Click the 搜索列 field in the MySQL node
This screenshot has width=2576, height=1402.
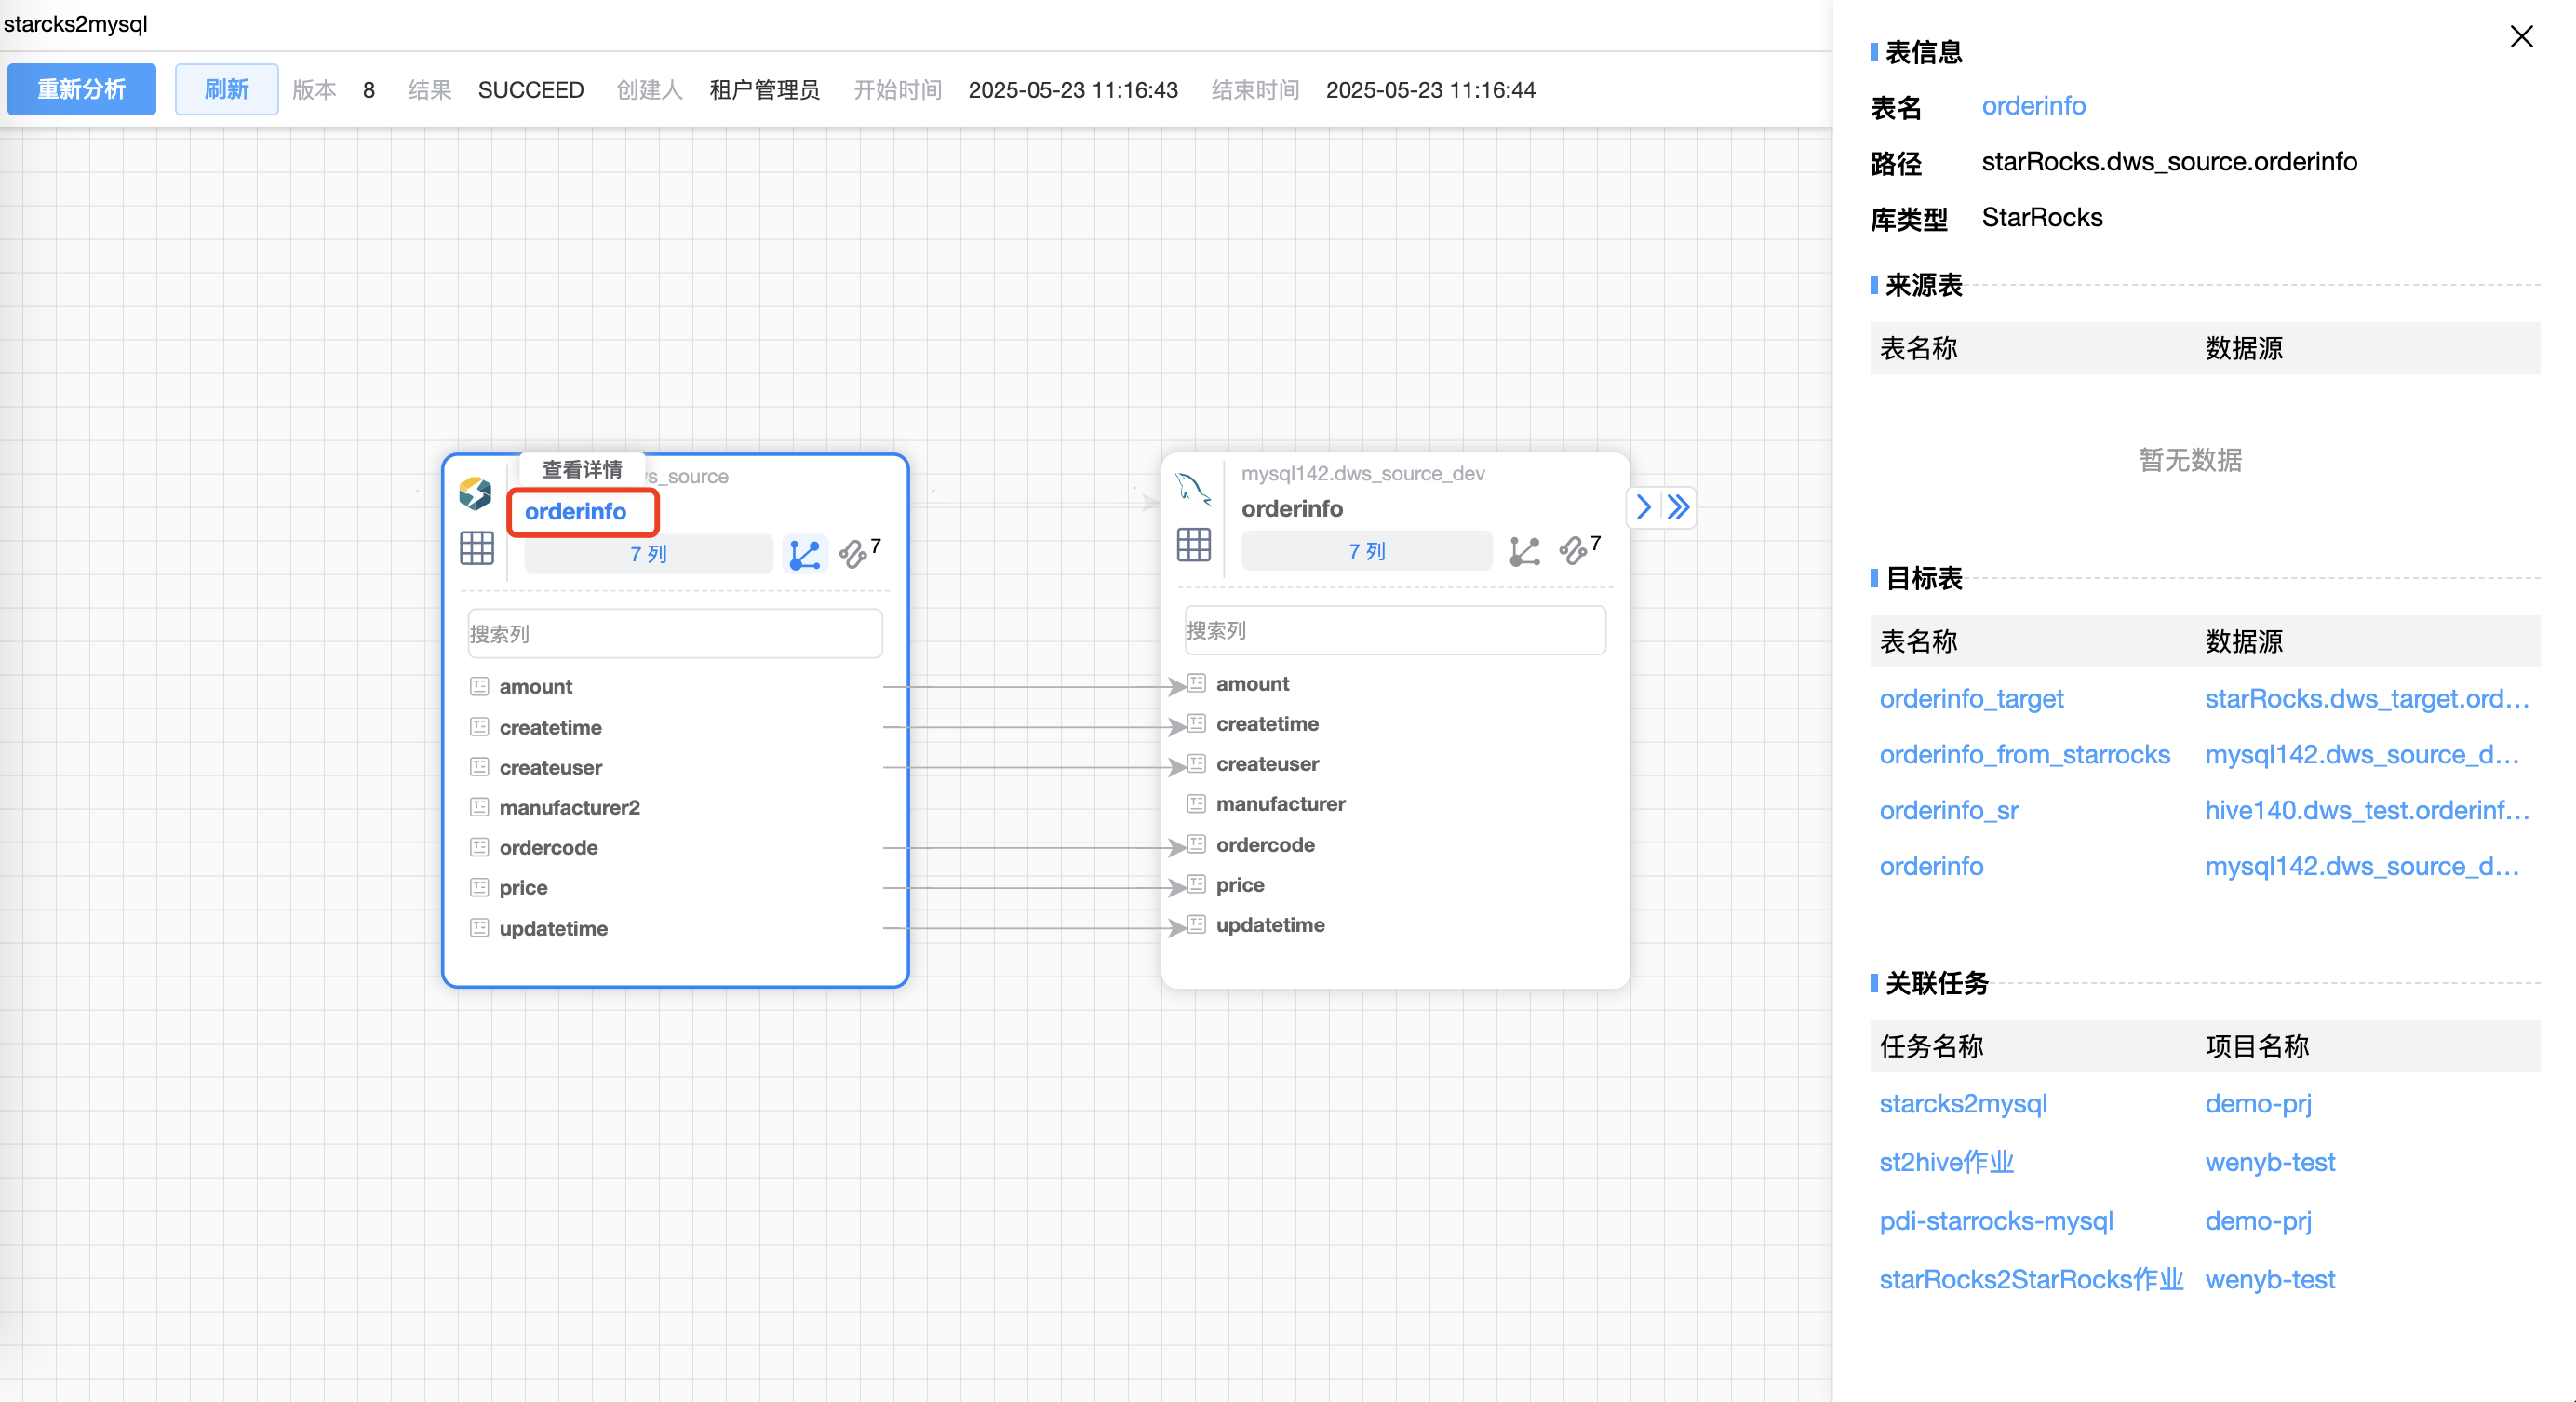[x=1394, y=631]
